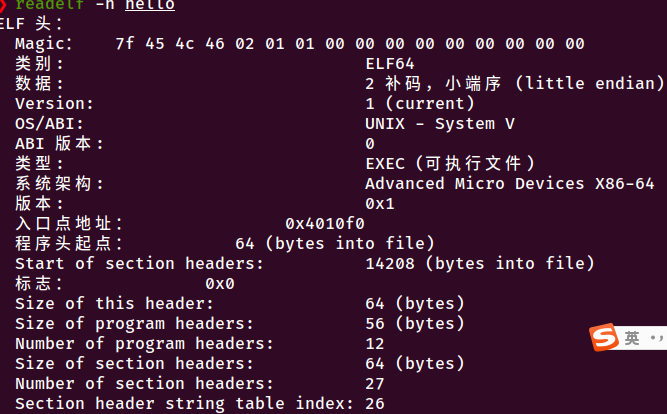The width and height of the screenshot is (667, 414).
Task: Click the Sogou input method S icon
Action: click(x=604, y=337)
